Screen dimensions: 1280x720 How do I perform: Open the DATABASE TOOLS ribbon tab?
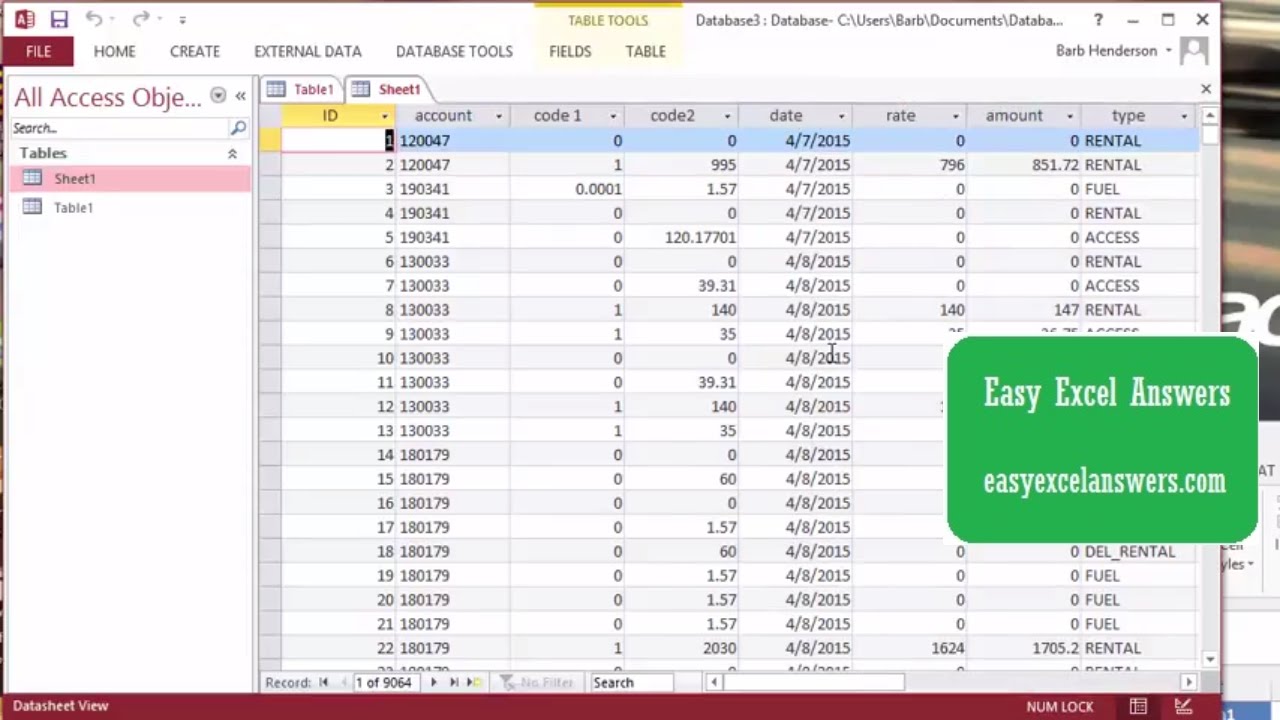pyautogui.click(x=454, y=51)
